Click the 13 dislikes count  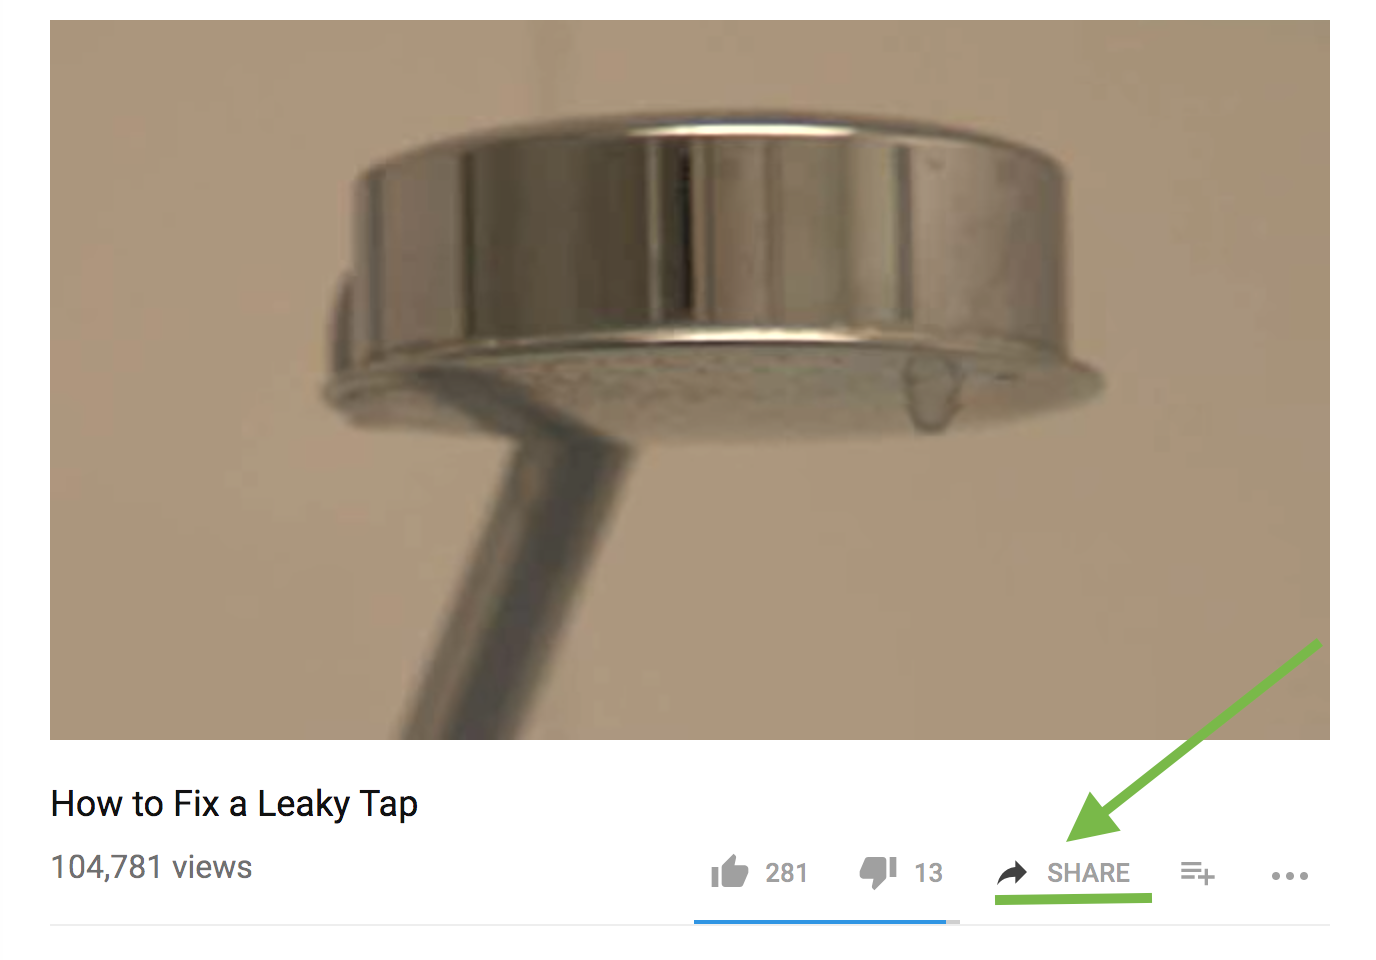pos(928,873)
